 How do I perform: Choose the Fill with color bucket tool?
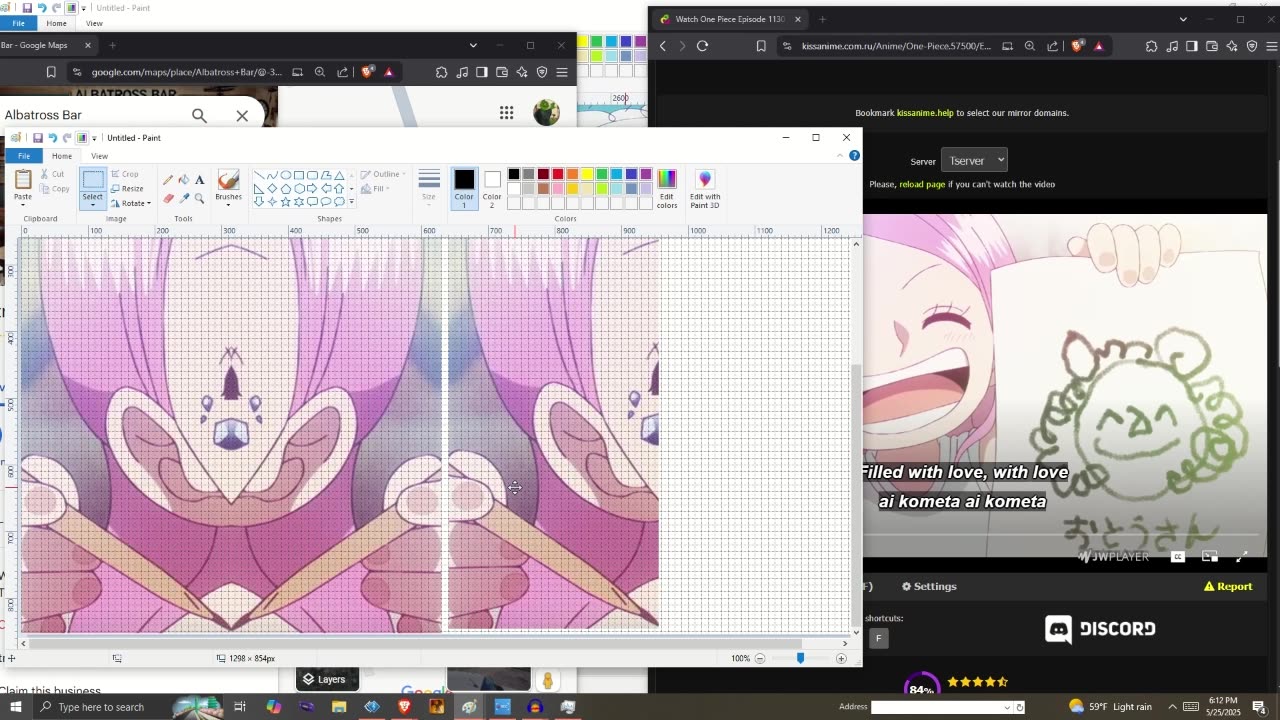(184, 180)
